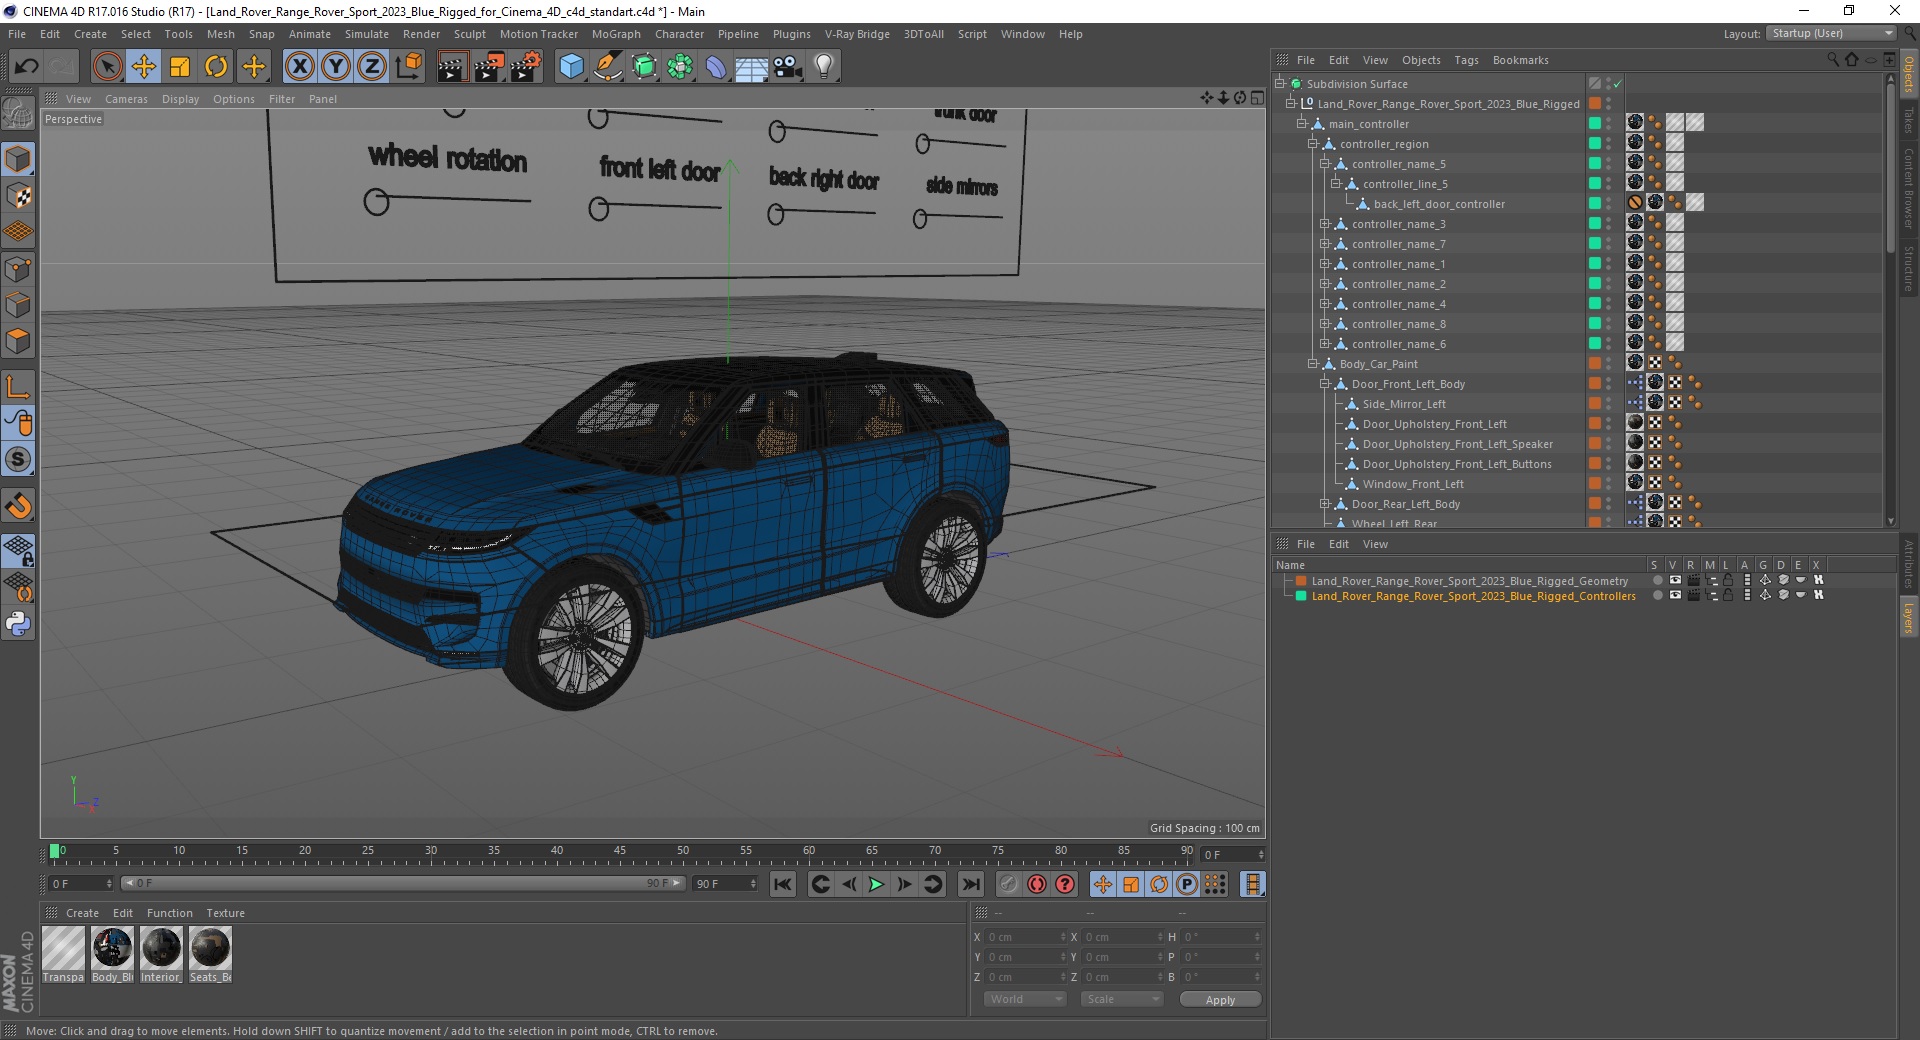Viewport: 1920px width, 1040px height.
Task: Open the spline Pen tool
Action: [607, 67]
